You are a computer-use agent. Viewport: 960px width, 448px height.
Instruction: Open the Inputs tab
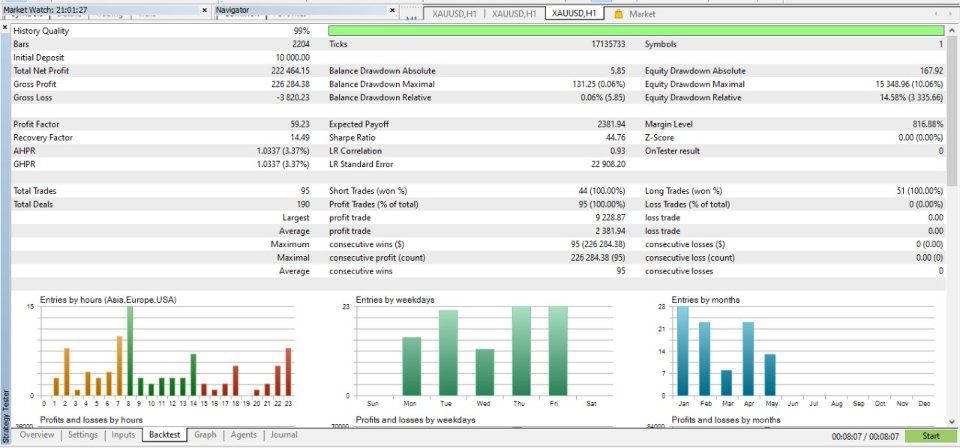pos(123,435)
